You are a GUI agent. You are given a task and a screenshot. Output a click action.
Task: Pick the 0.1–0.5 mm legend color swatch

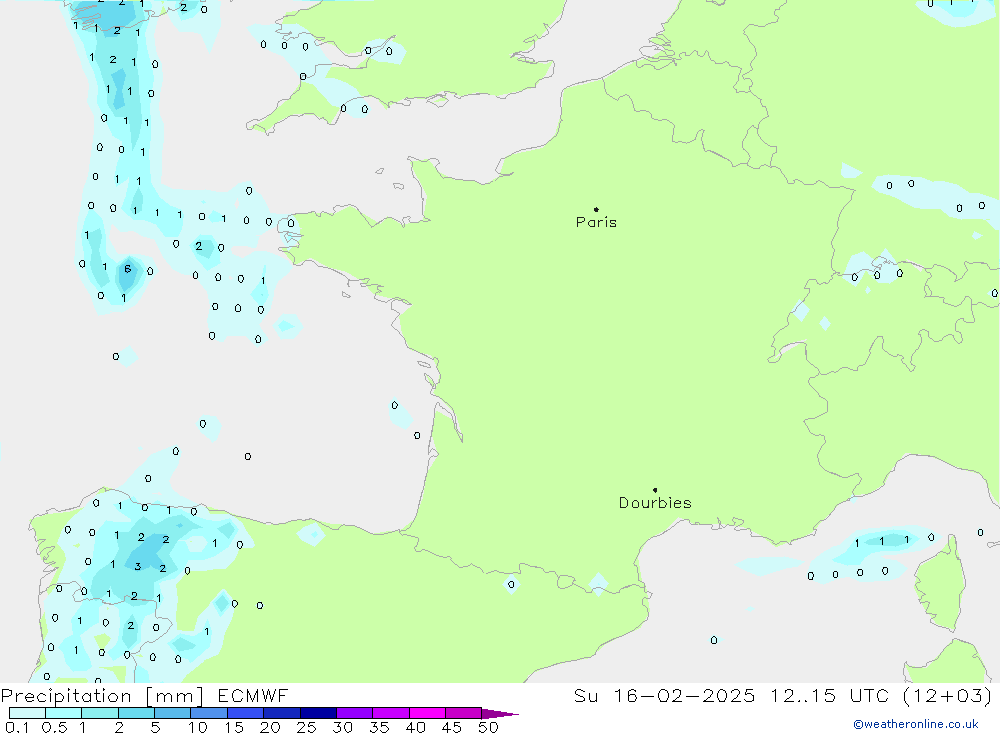coord(27,713)
